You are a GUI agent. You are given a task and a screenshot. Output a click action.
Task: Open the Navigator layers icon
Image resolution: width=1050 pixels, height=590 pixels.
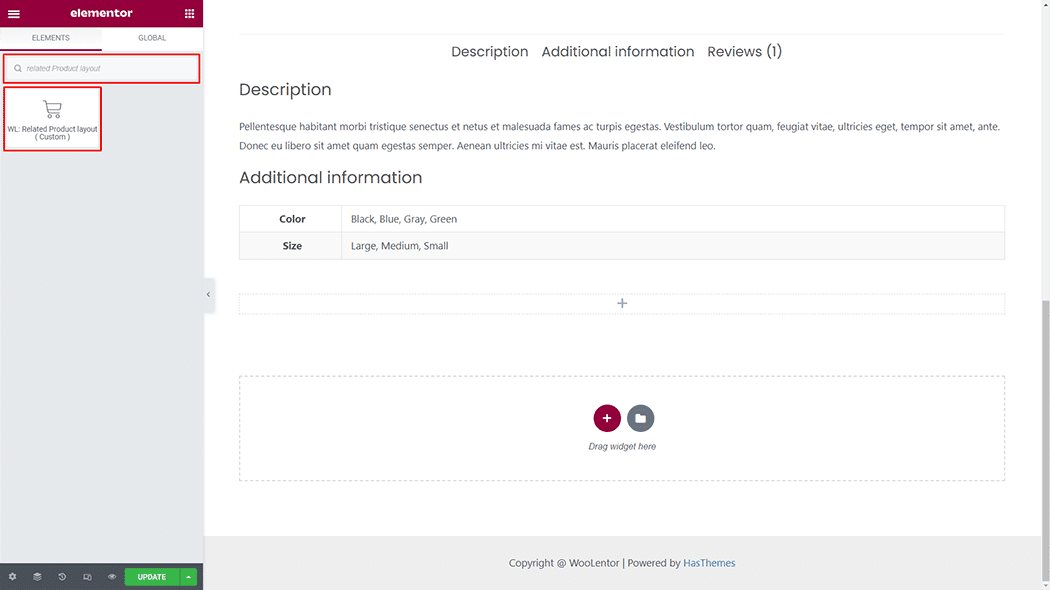pos(37,577)
